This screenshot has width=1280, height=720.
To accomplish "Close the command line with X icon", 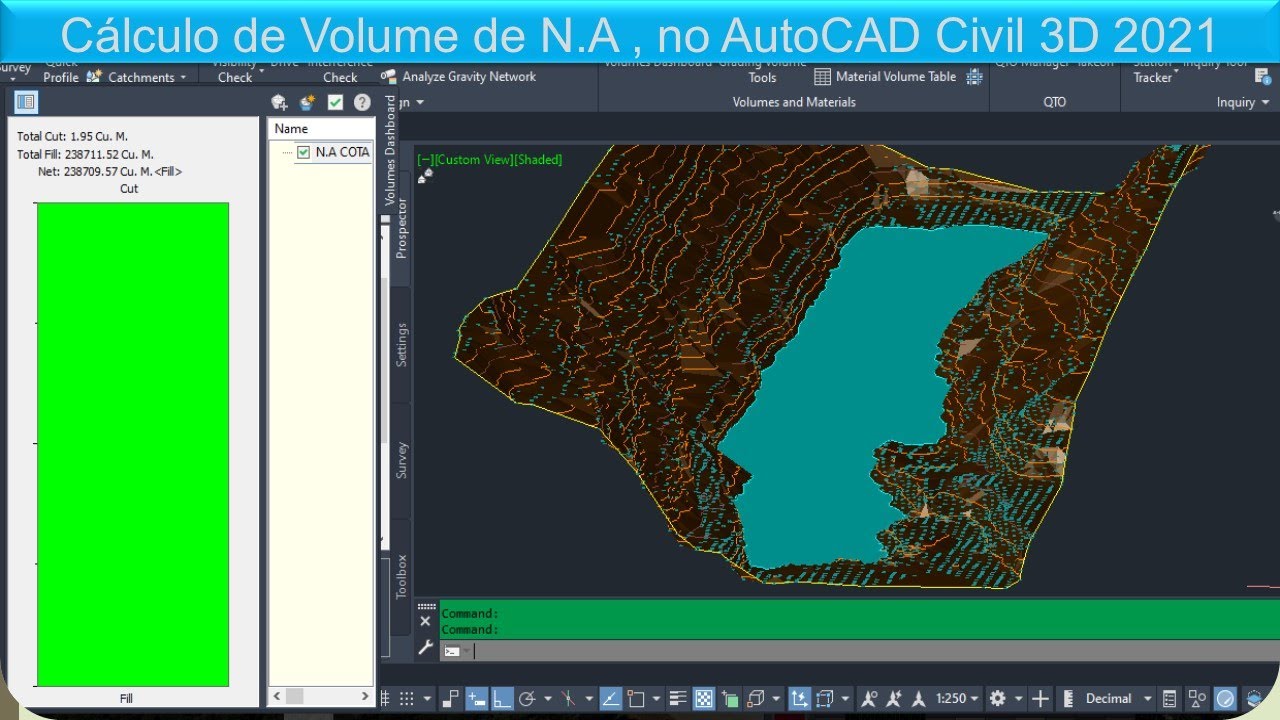I will pyautogui.click(x=425, y=621).
